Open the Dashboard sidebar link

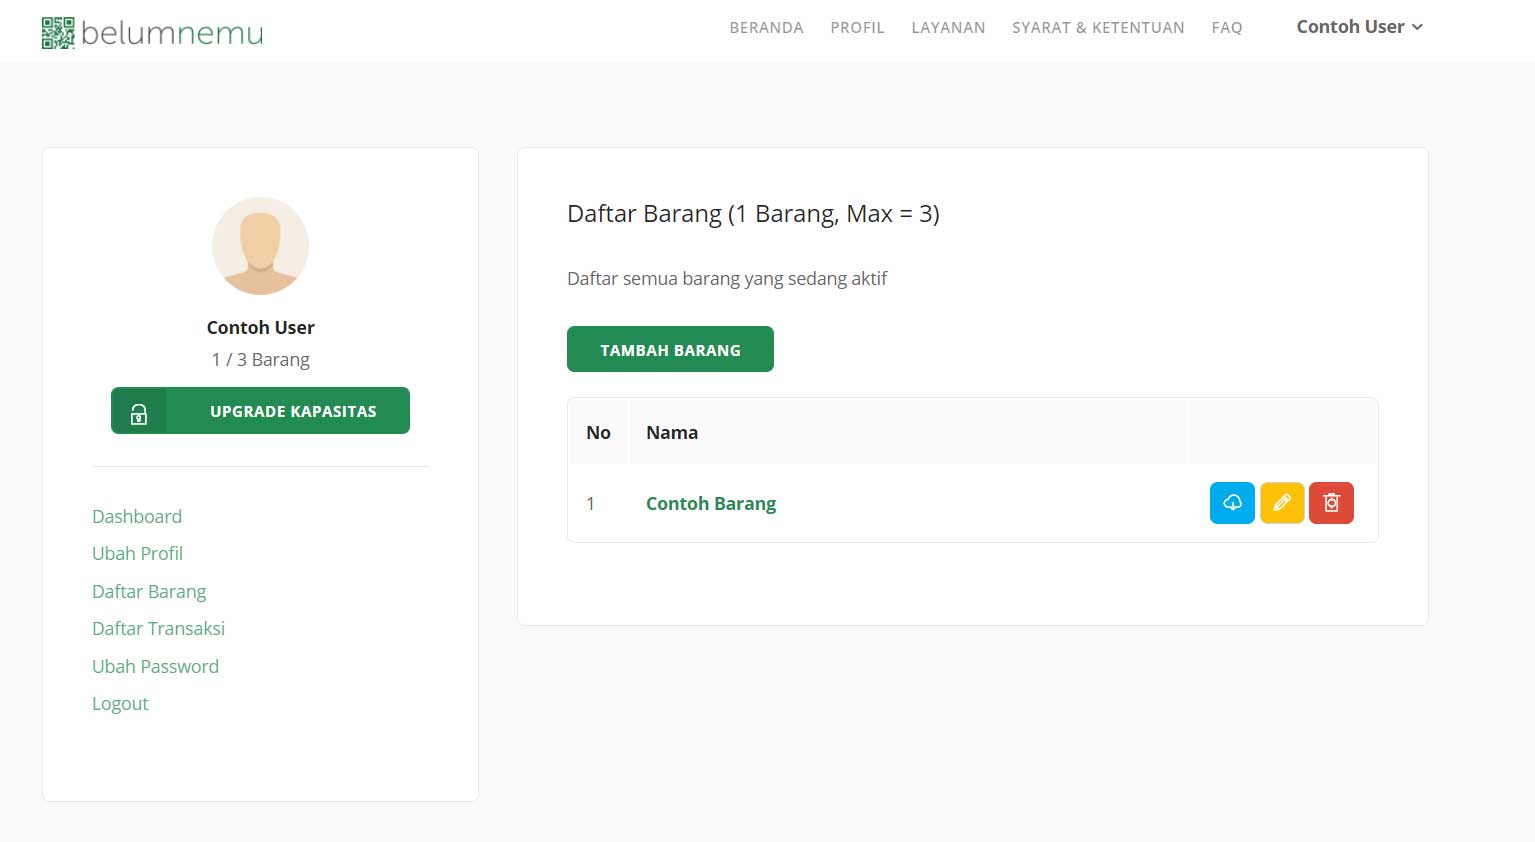pos(137,516)
